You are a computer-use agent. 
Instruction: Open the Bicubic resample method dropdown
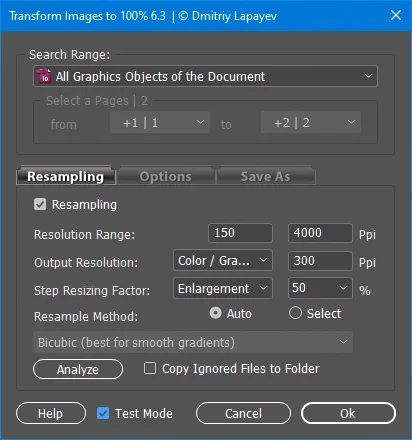[193, 342]
